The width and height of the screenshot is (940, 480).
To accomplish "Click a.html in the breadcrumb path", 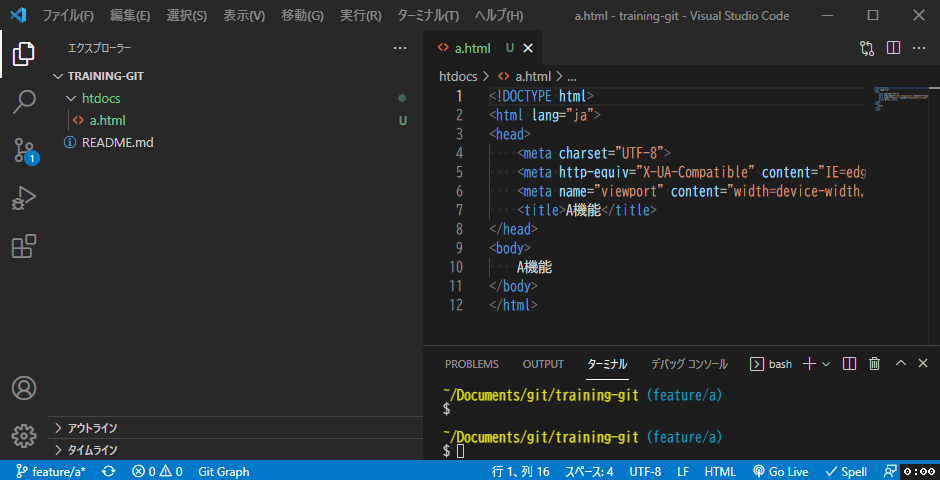I will [533, 77].
